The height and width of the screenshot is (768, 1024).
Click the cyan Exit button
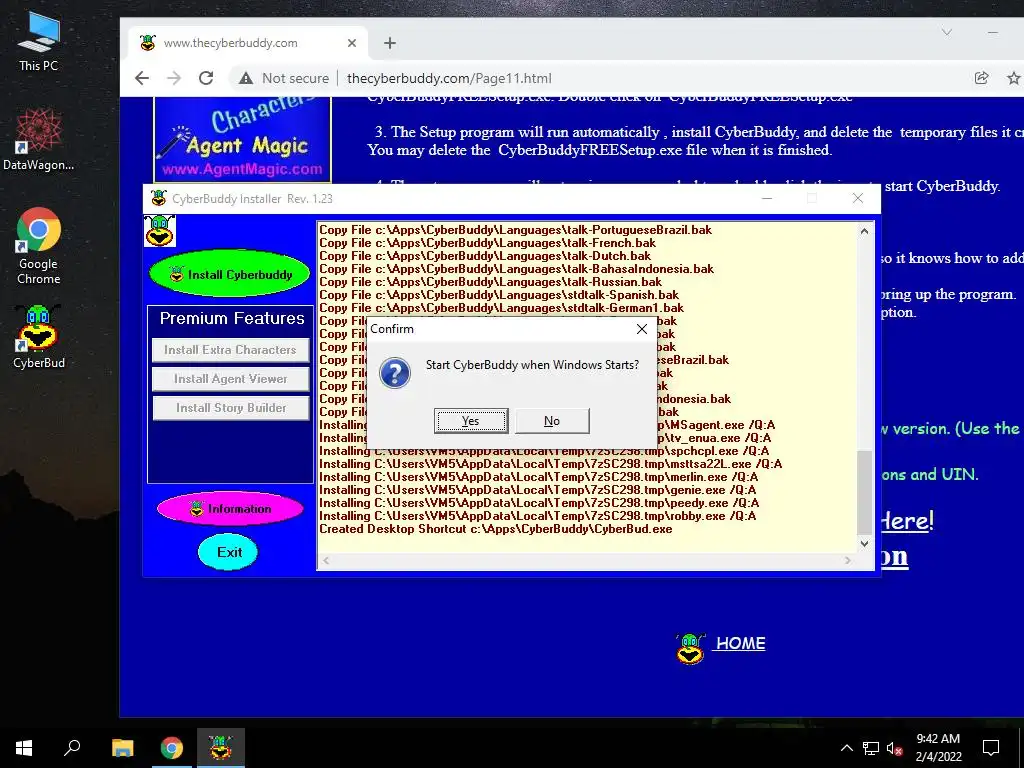coord(228,552)
